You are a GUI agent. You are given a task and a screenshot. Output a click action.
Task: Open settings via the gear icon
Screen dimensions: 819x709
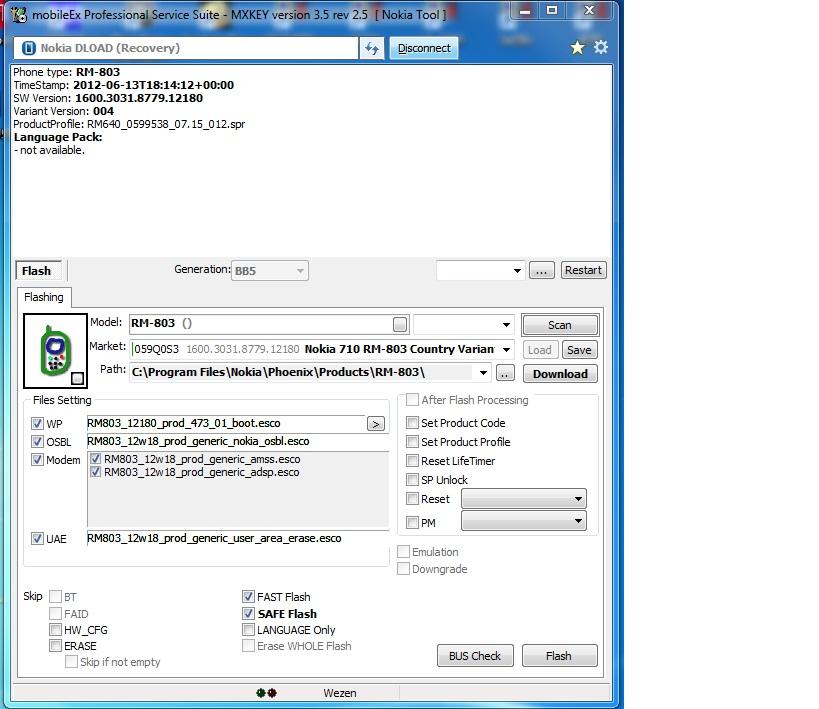pos(601,48)
